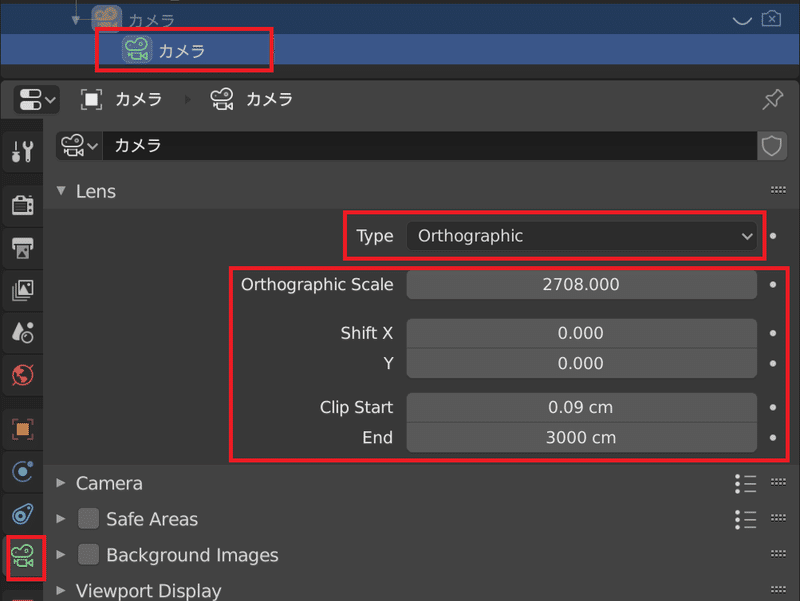
Task: Click the Clip Start 0.09 cm field
Action: coord(582,407)
